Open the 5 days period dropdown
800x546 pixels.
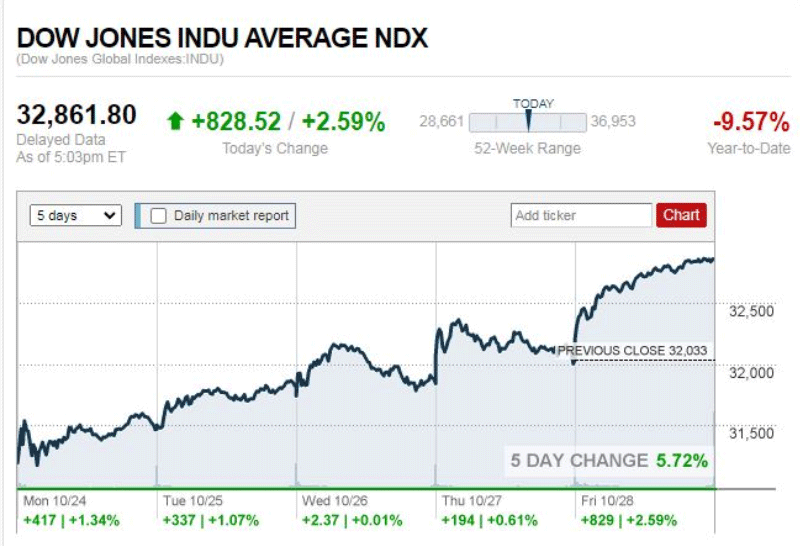click(76, 215)
